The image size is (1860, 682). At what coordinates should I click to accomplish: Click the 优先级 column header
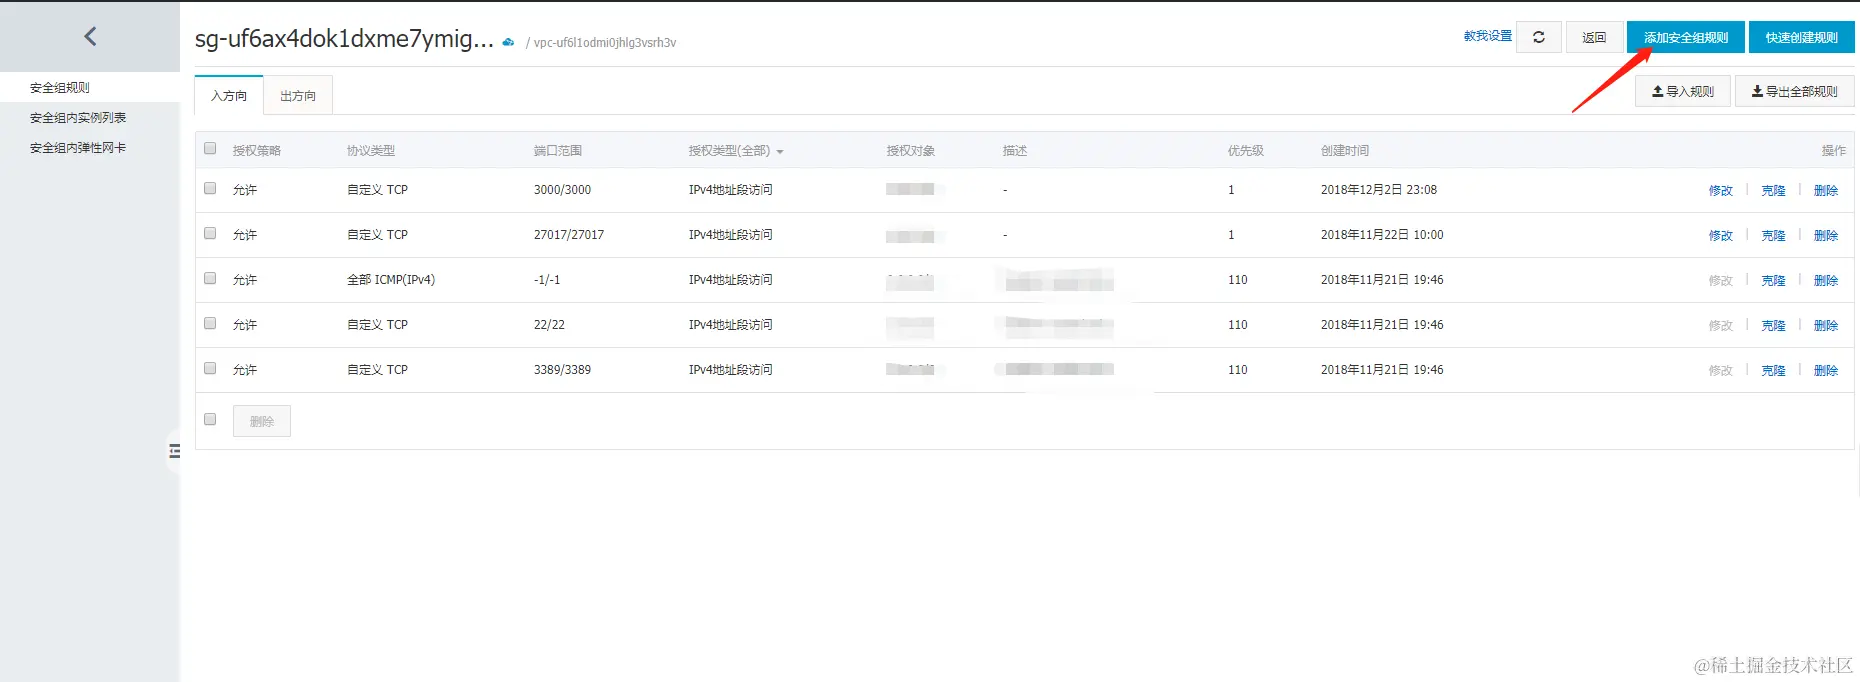click(x=1246, y=151)
